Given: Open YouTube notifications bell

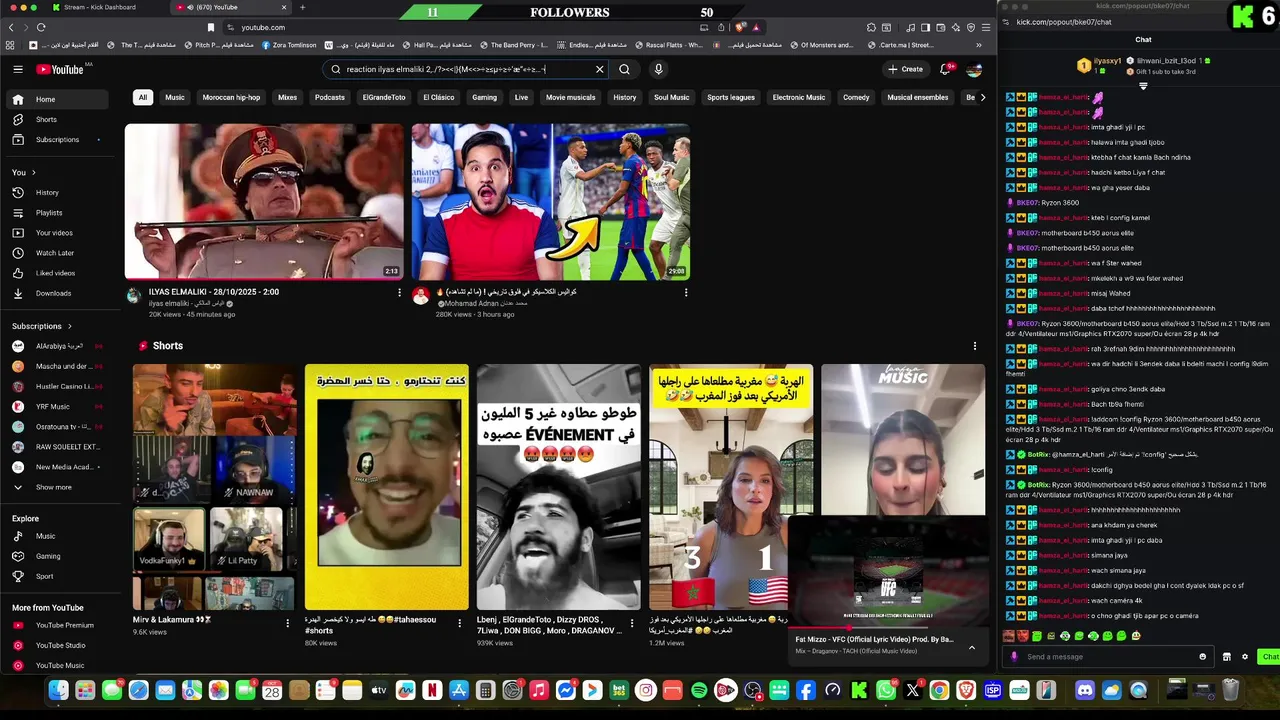Looking at the screenshot, I should point(945,69).
